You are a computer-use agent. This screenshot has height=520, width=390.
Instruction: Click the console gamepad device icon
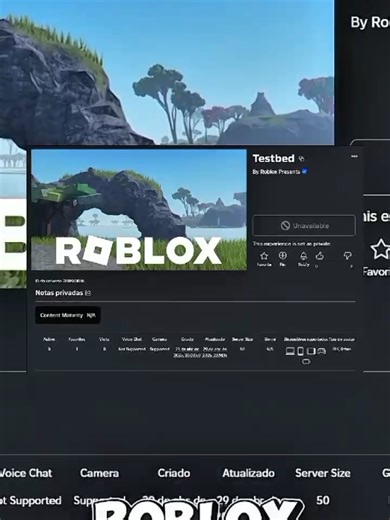[322, 351]
